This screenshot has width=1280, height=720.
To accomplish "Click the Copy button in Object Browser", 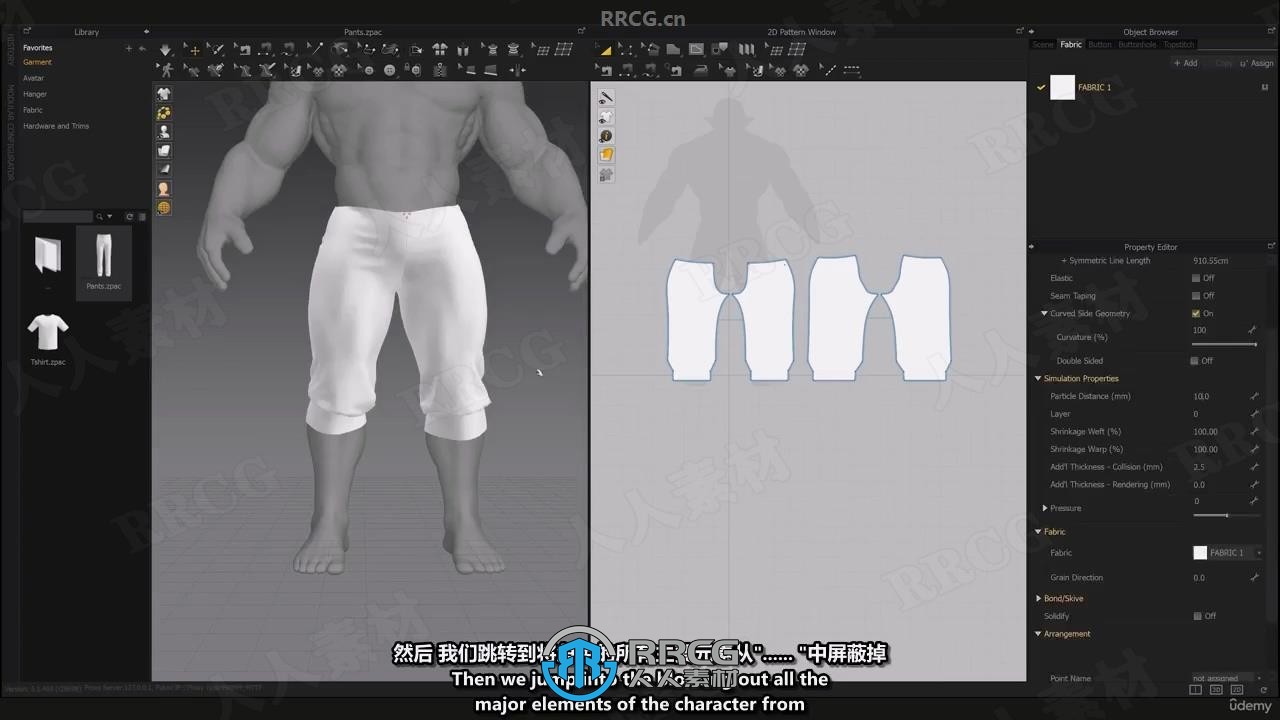I will click(x=1224, y=63).
